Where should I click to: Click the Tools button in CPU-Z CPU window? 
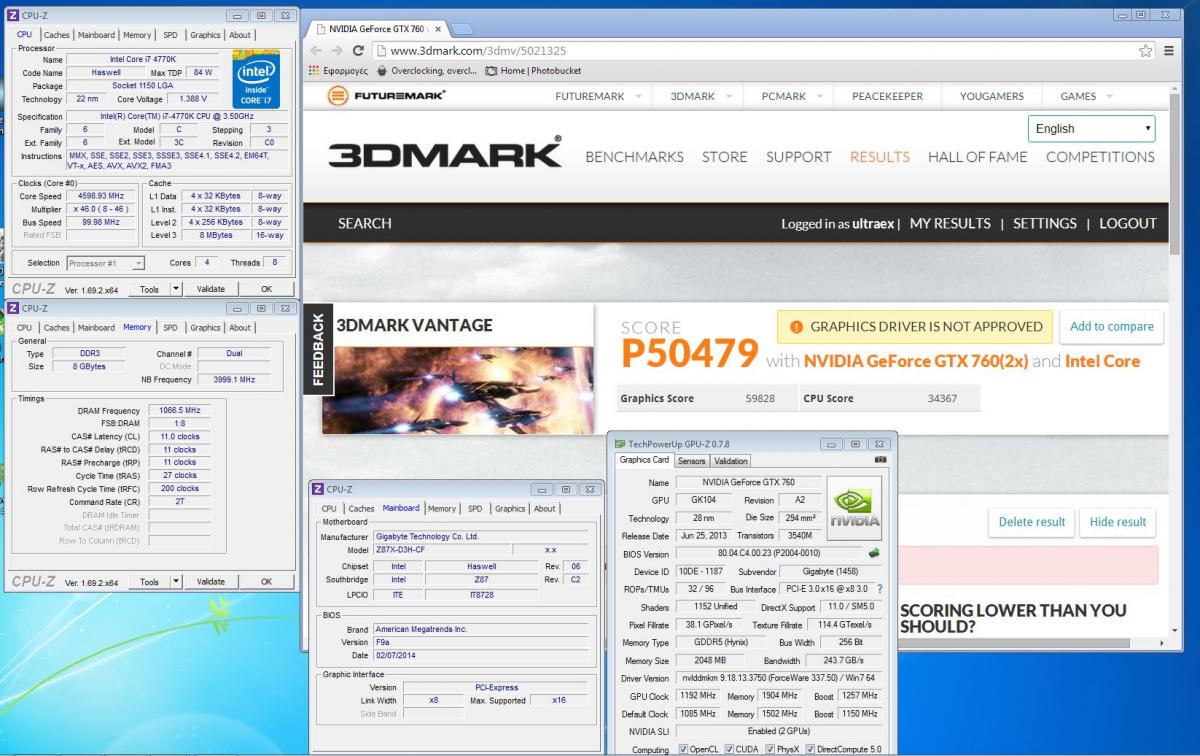tap(150, 289)
